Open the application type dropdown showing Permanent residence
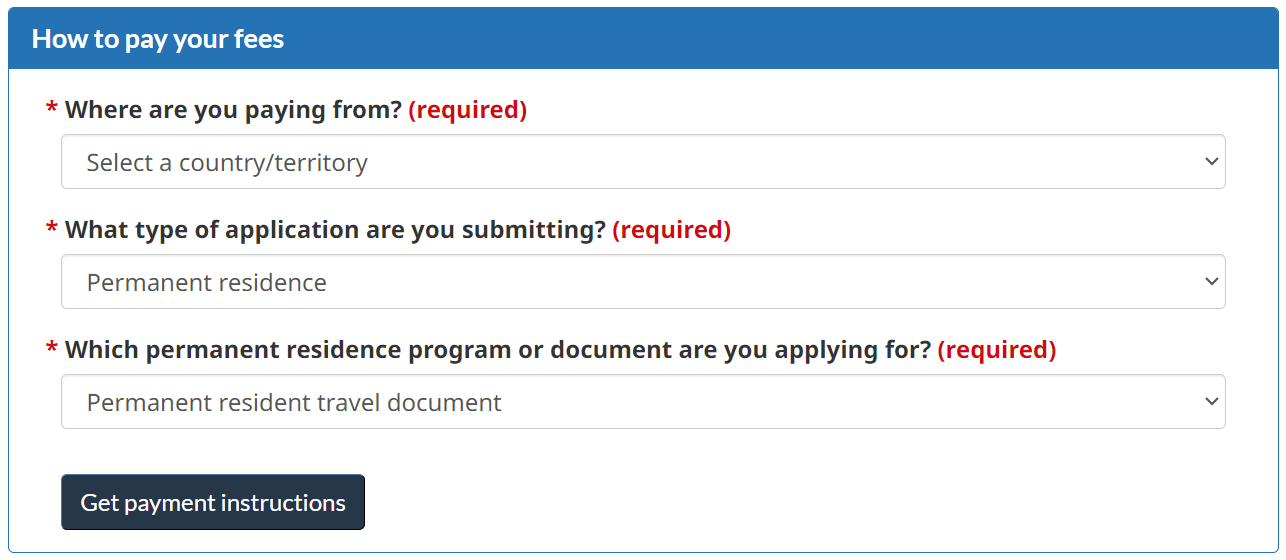This screenshot has height=560, width=1286. (642, 282)
